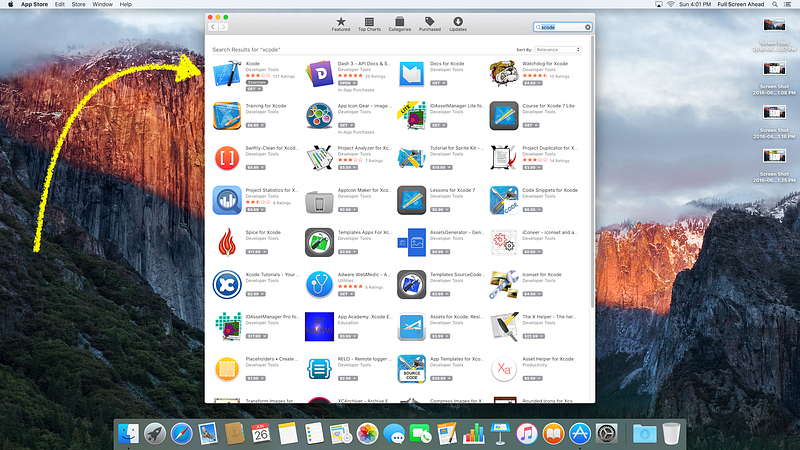Open the IDAssetManager Lite app icon
The width and height of the screenshot is (800, 450).
click(411, 116)
